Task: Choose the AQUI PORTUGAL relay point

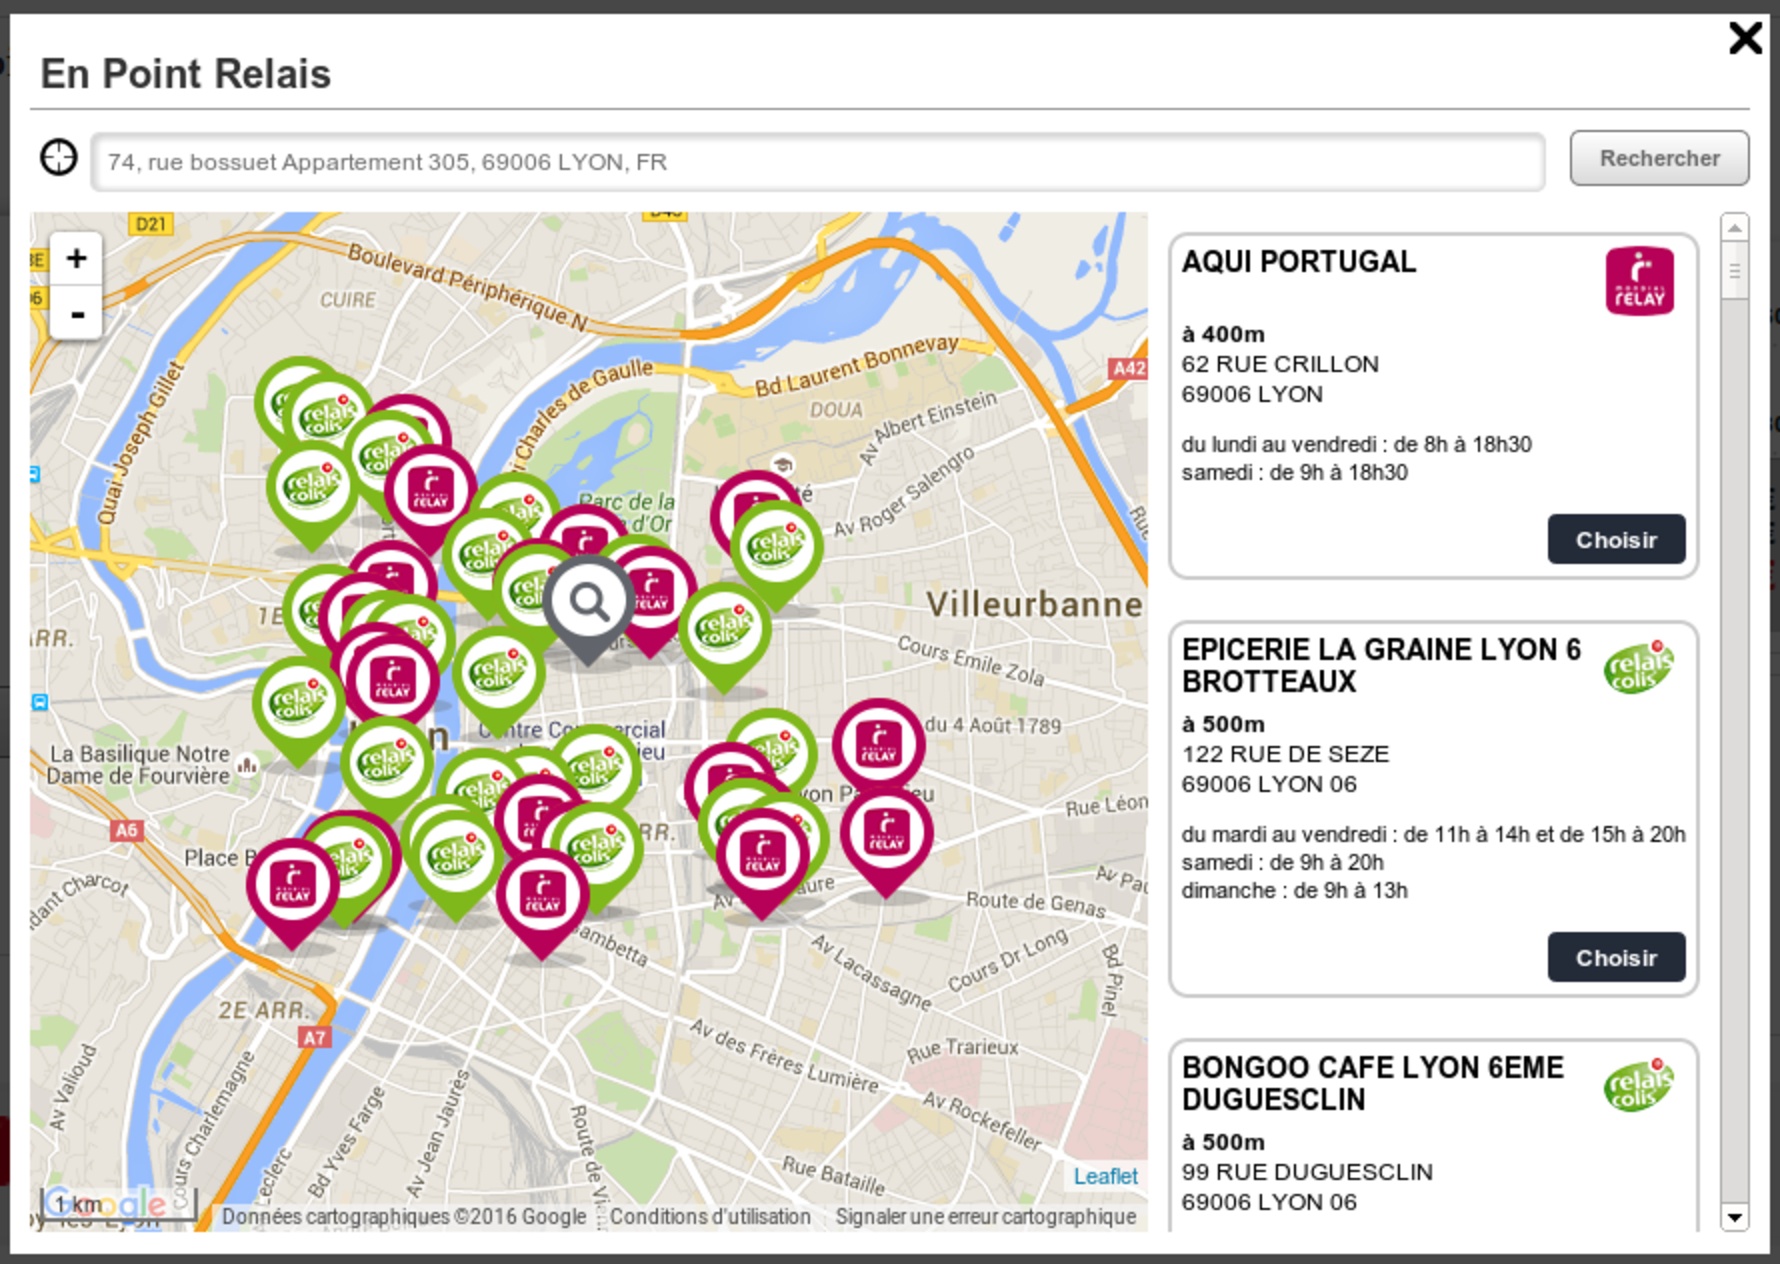Action: 1616,540
